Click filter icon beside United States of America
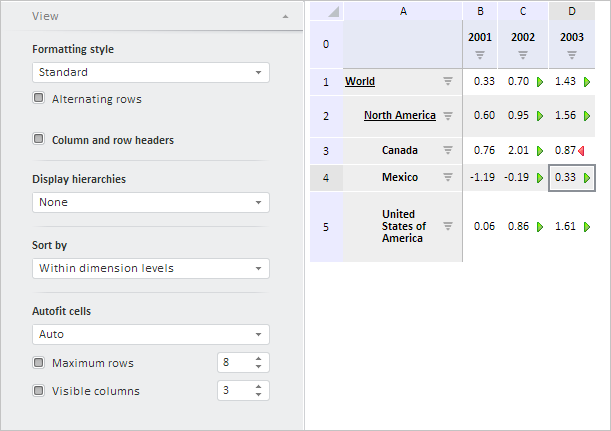This screenshot has width=611, height=431. coord(448,227)
